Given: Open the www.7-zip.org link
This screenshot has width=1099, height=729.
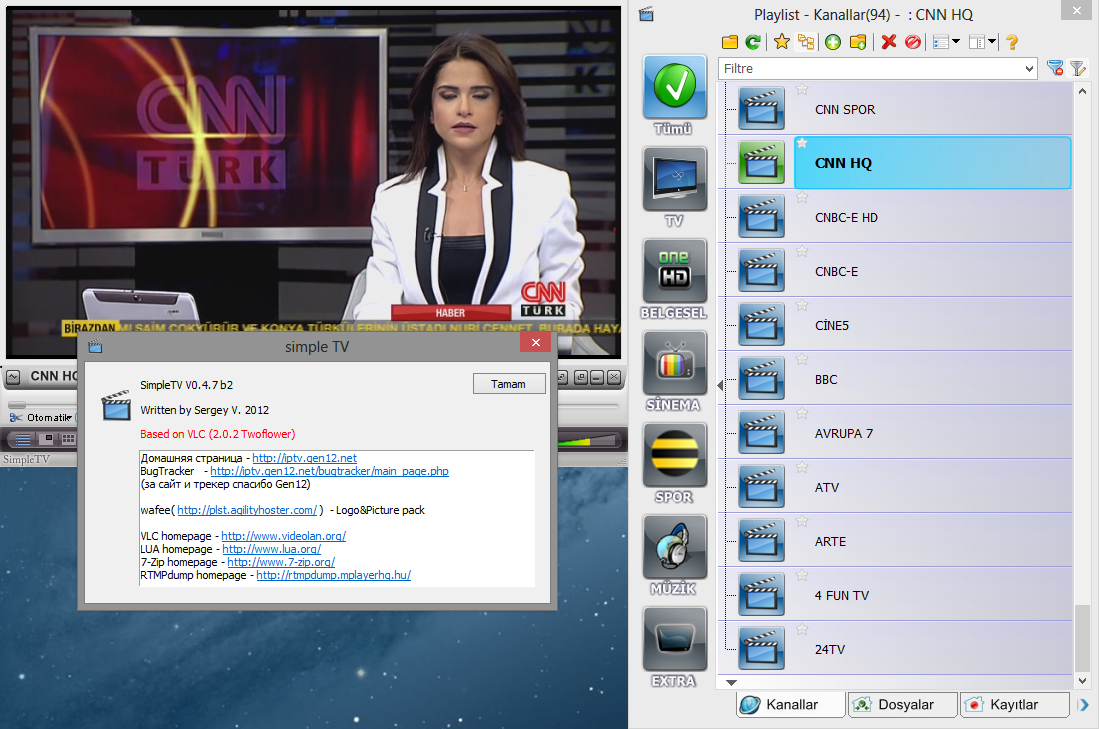Looking at the screenshot, I should (281, 561).
